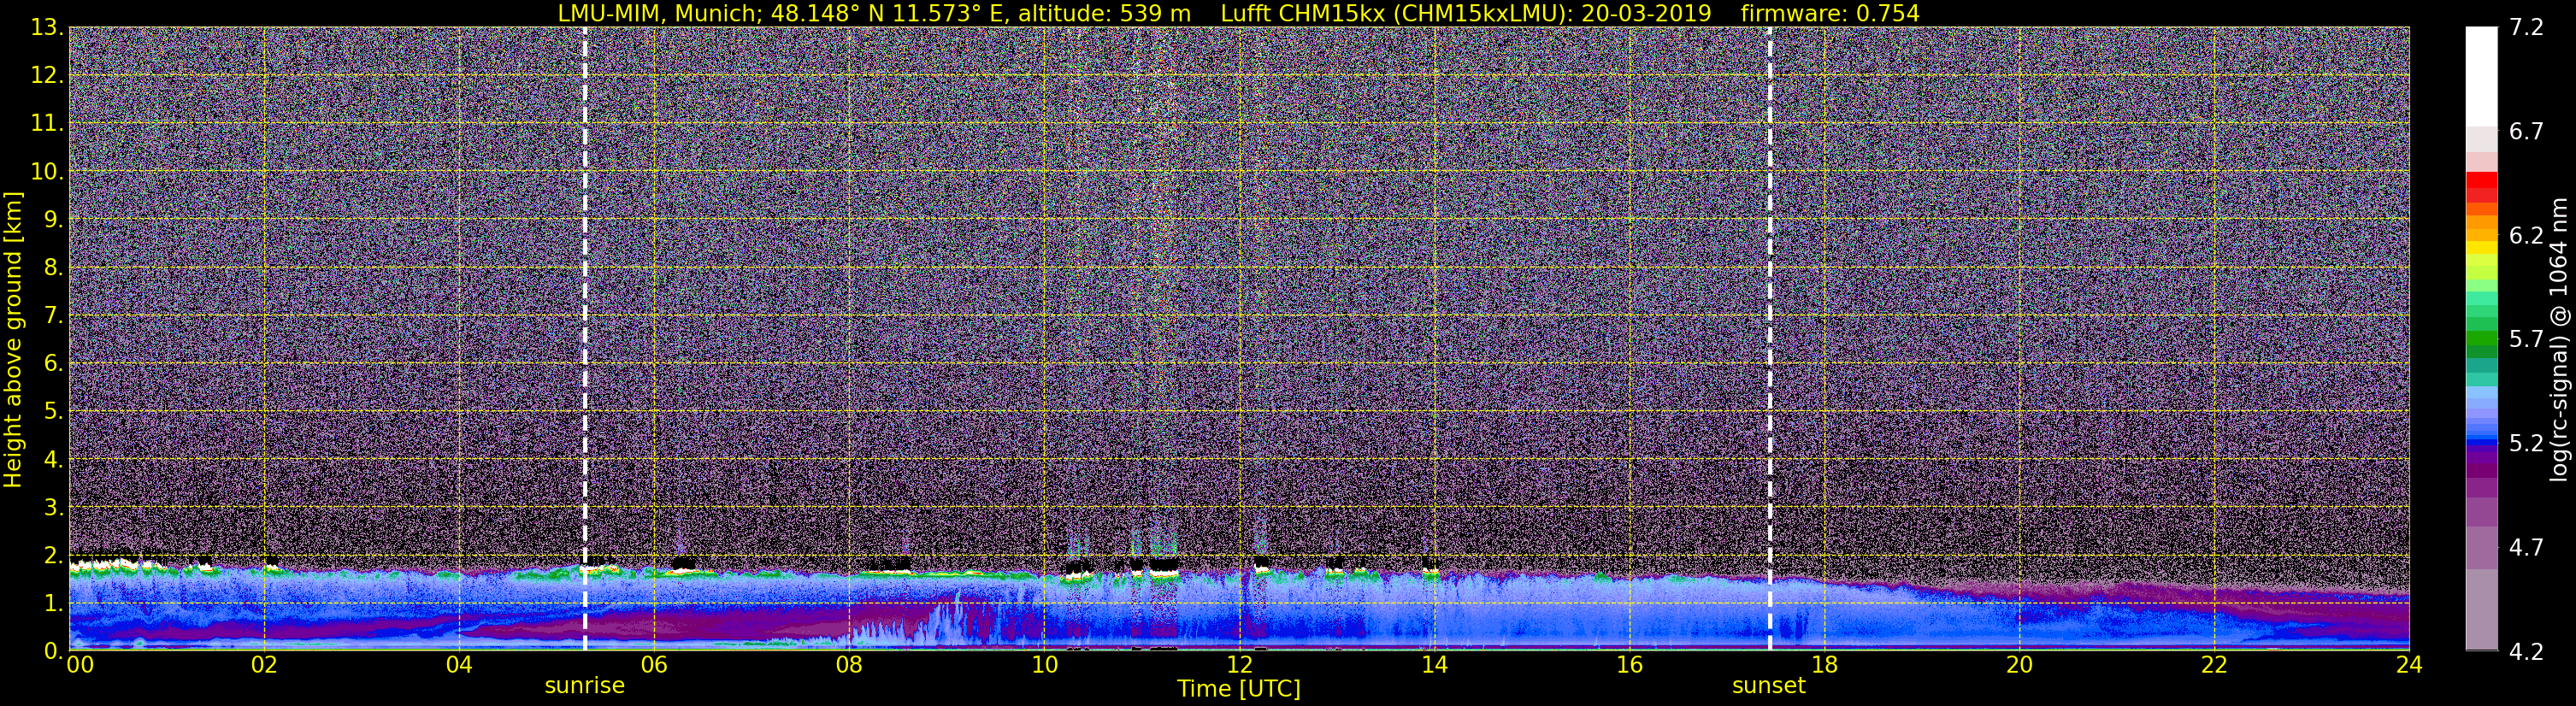The width and height of the screenshot is (2576, 706).
Task: Click the colorbar value label '4.2'
Action: coord(2525,651)
